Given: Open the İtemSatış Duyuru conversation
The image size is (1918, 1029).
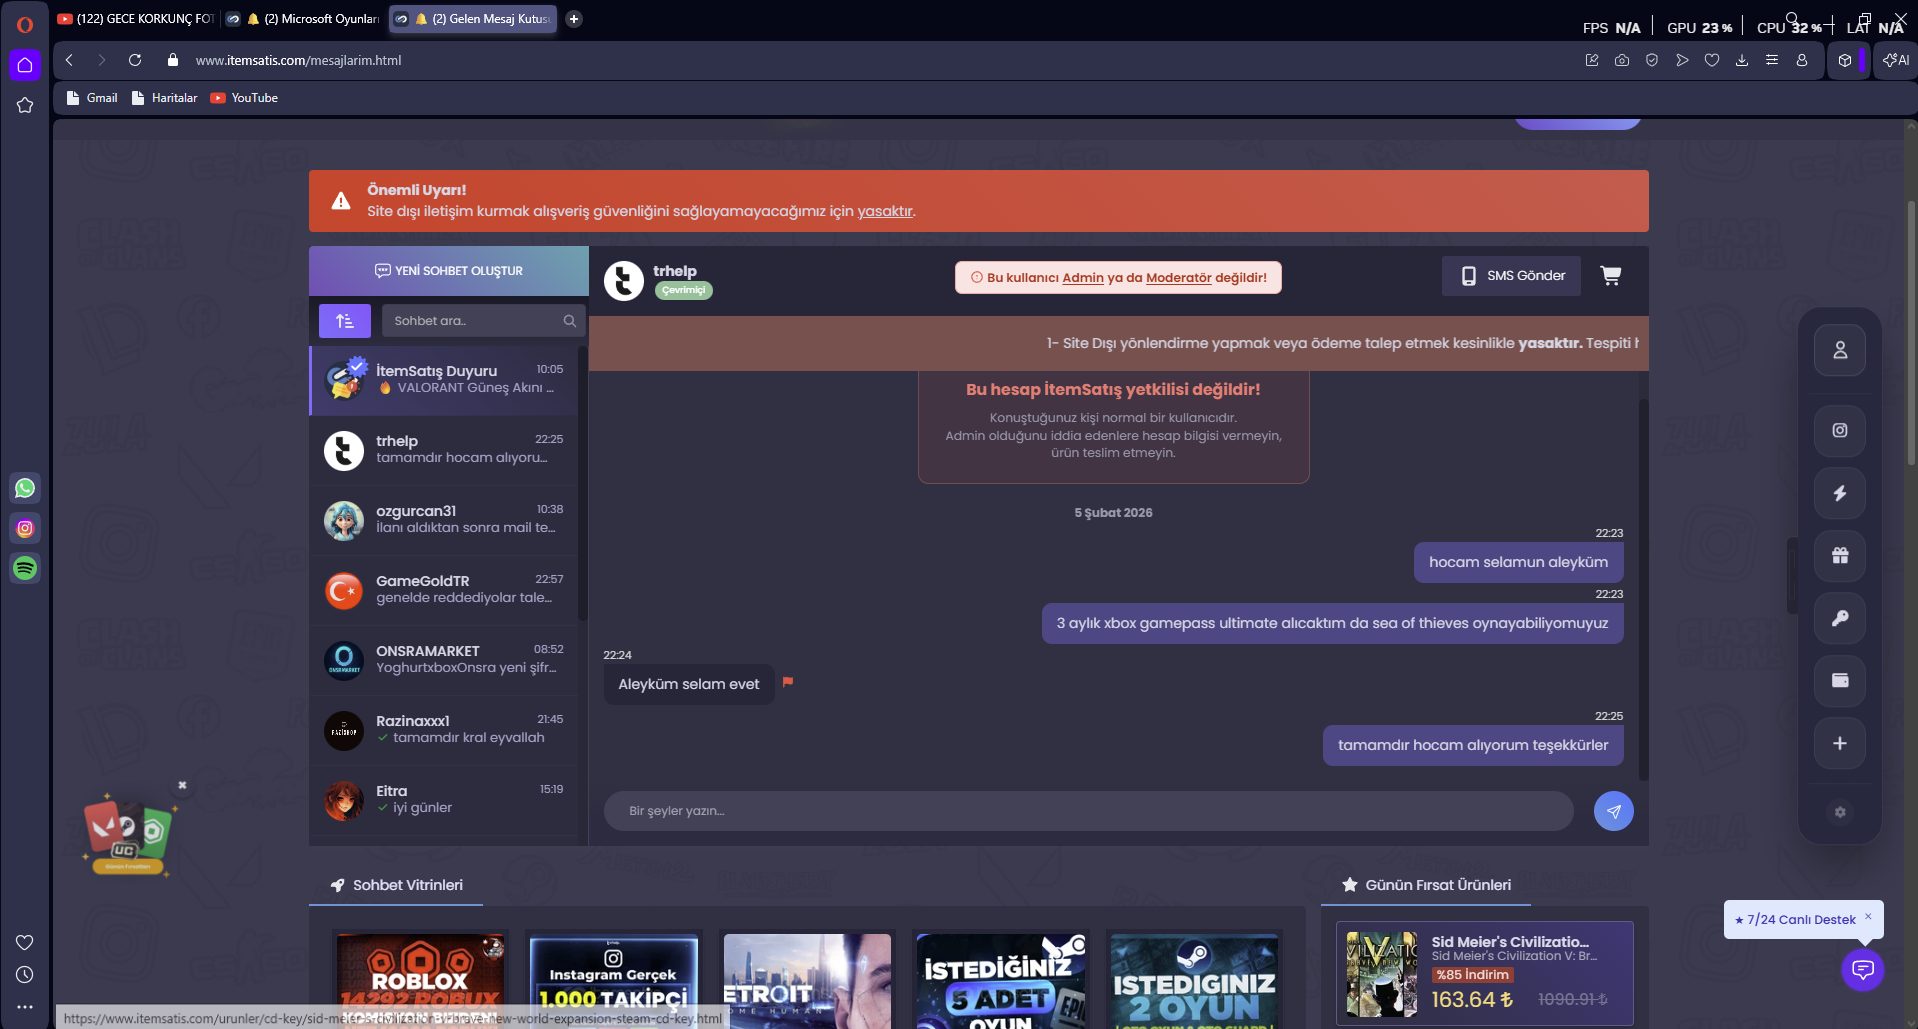Looking at the screenshot, I should (445, 380).
